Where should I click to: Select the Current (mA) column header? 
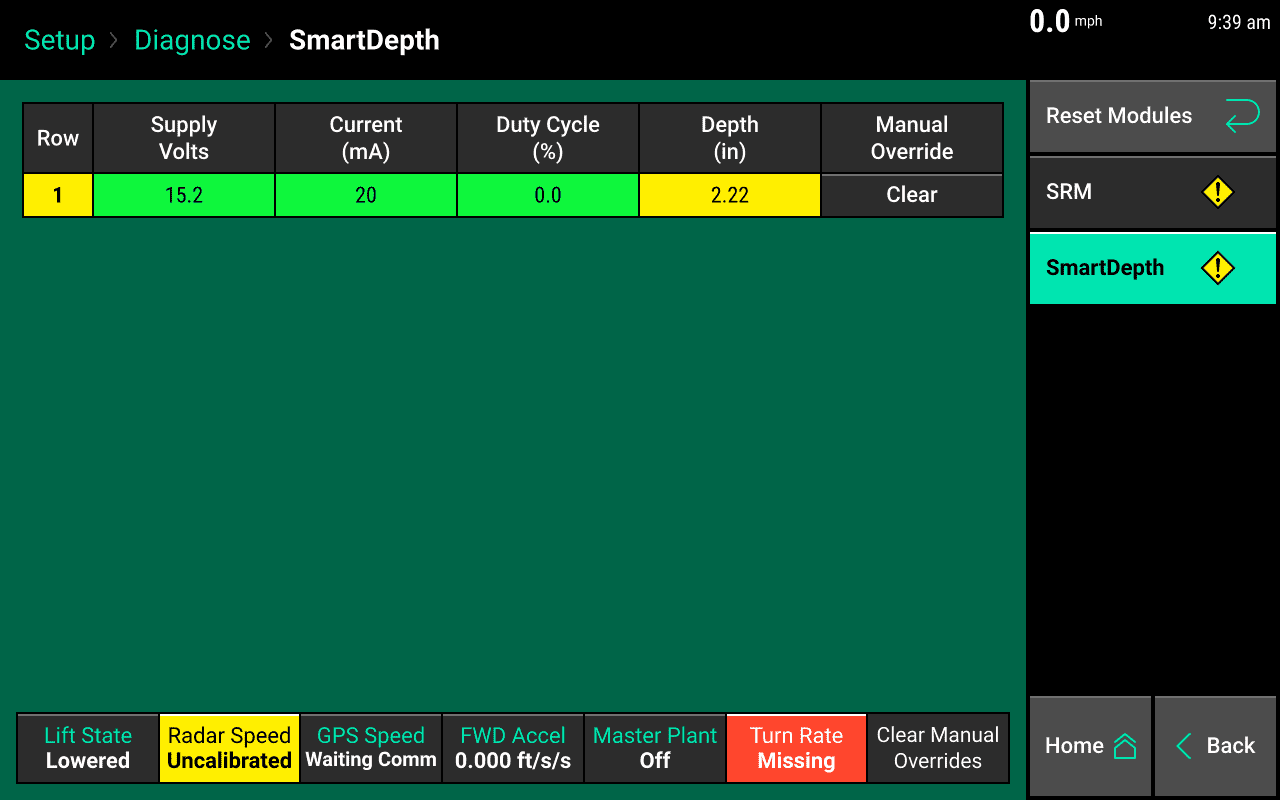tap(366, 138)
